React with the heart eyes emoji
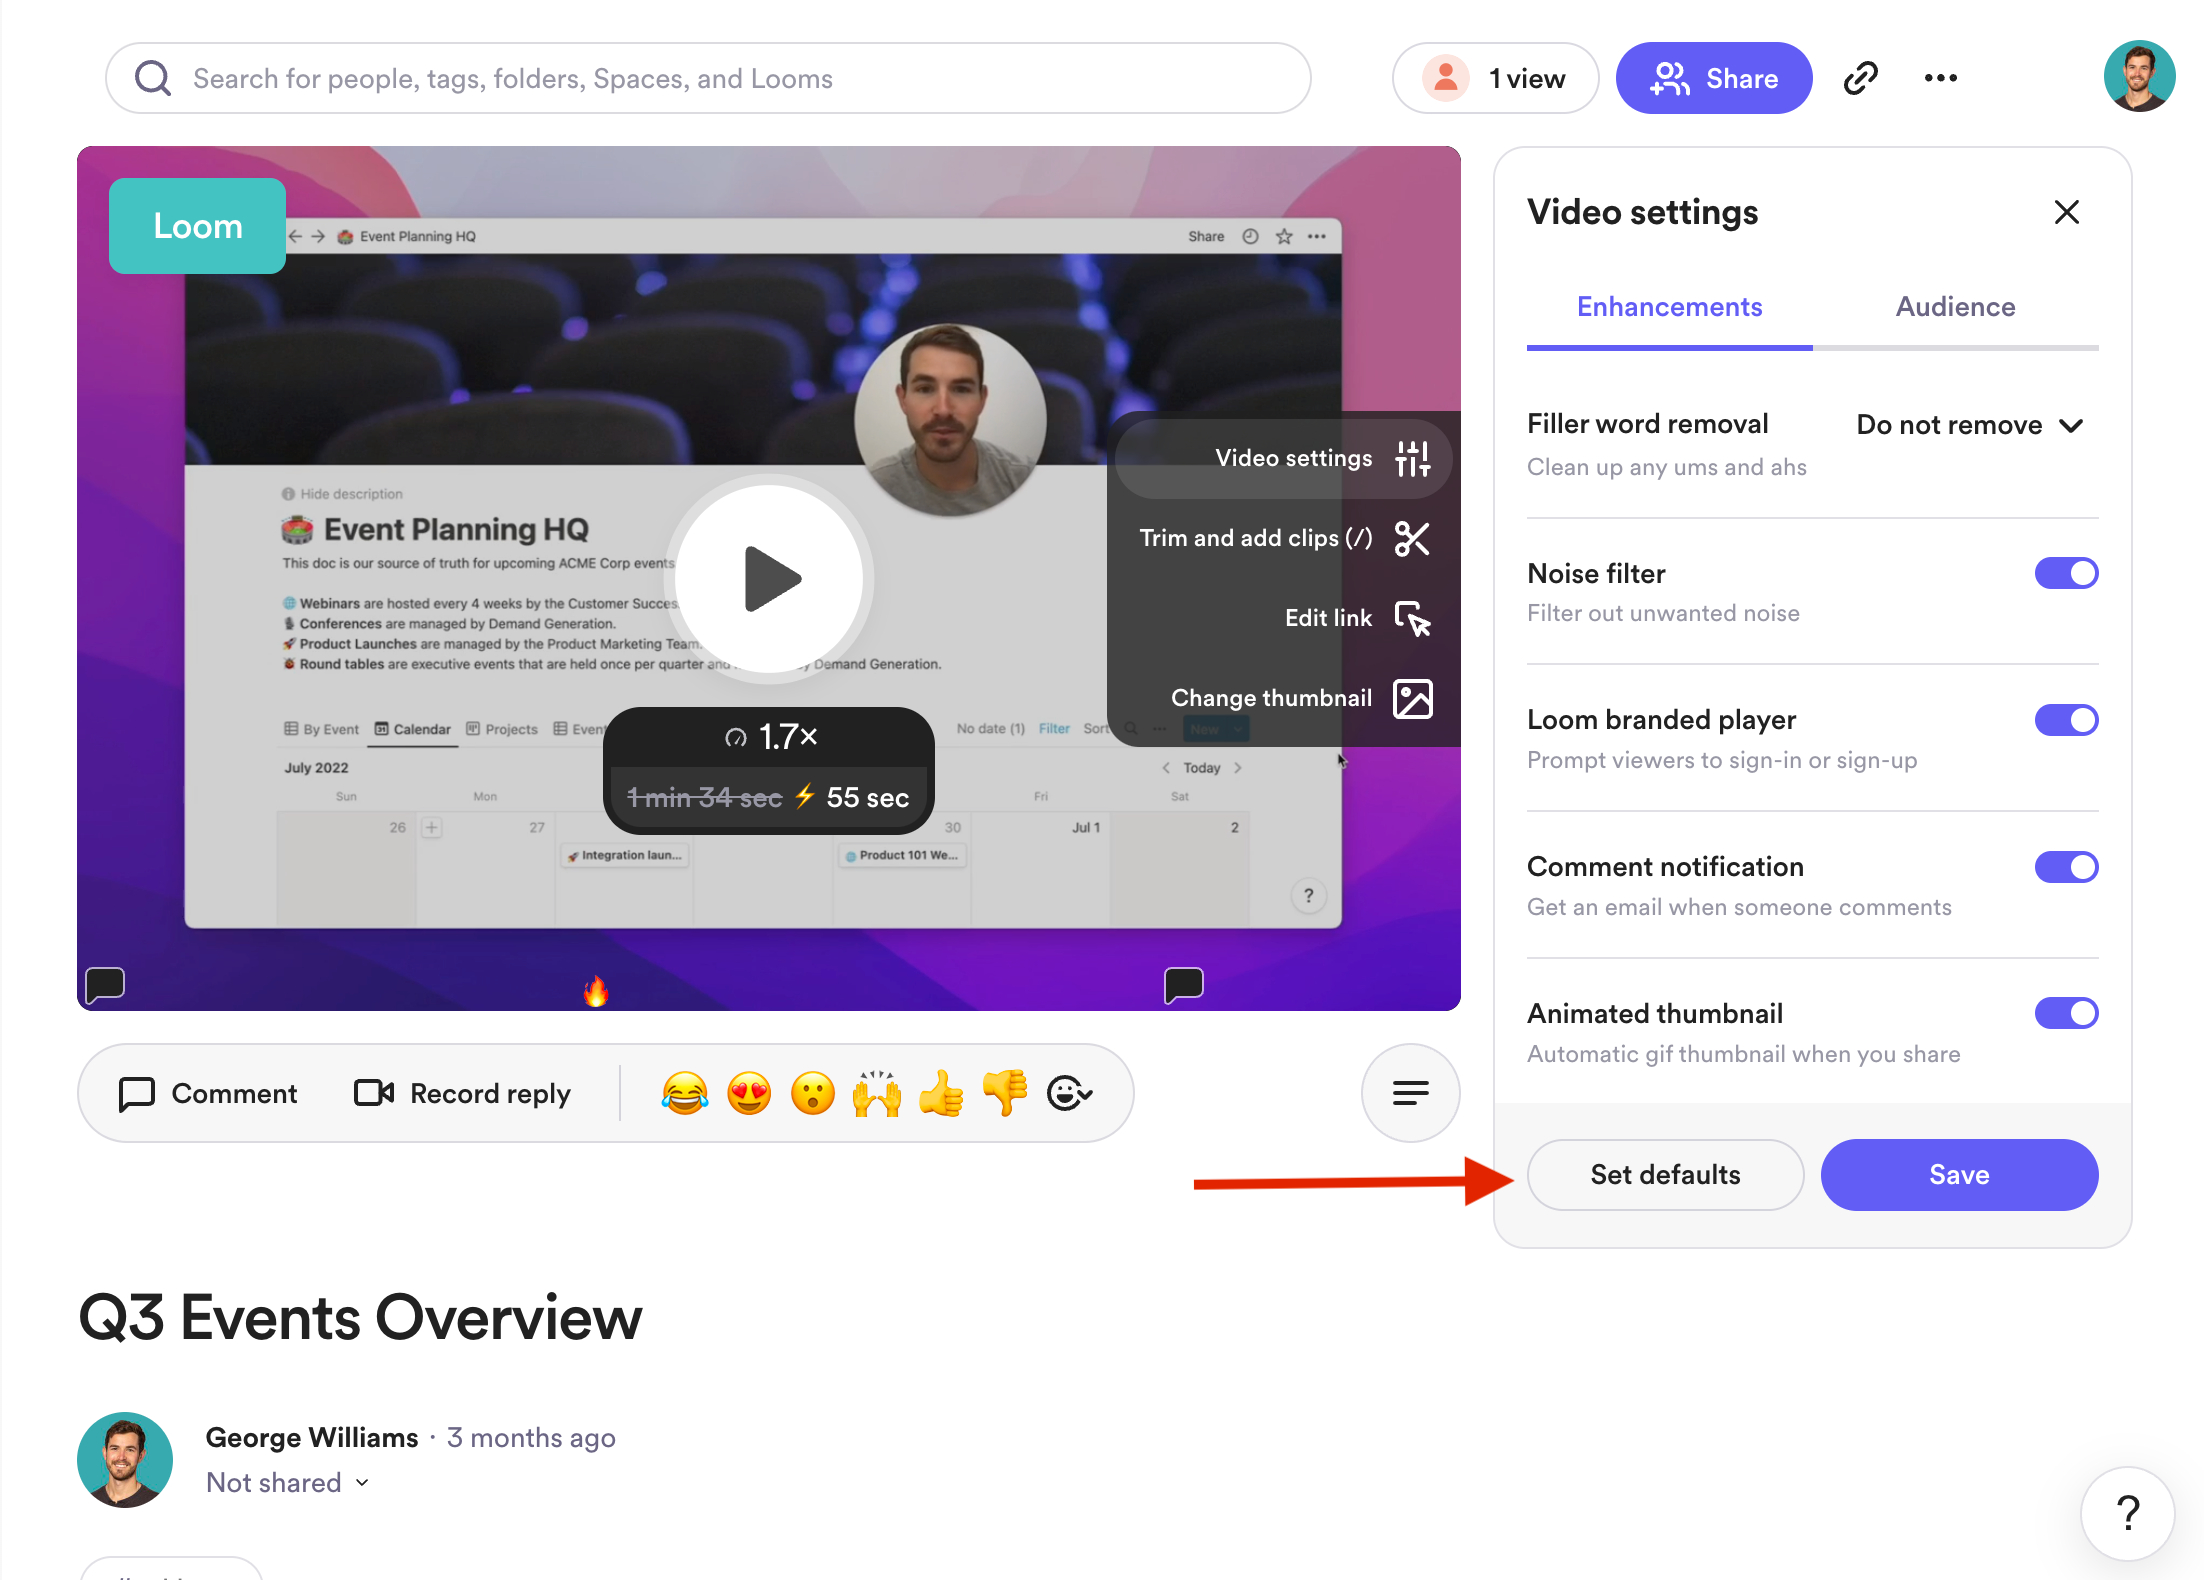2204x1580 pixels. click(749, 1093)
